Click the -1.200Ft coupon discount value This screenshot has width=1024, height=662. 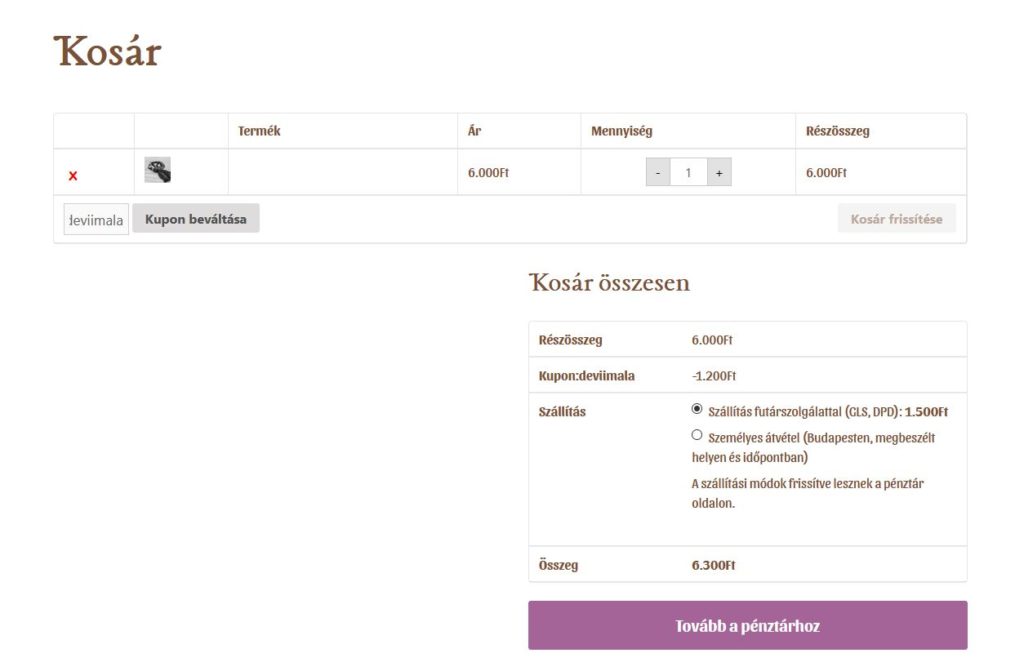[714, 375]
